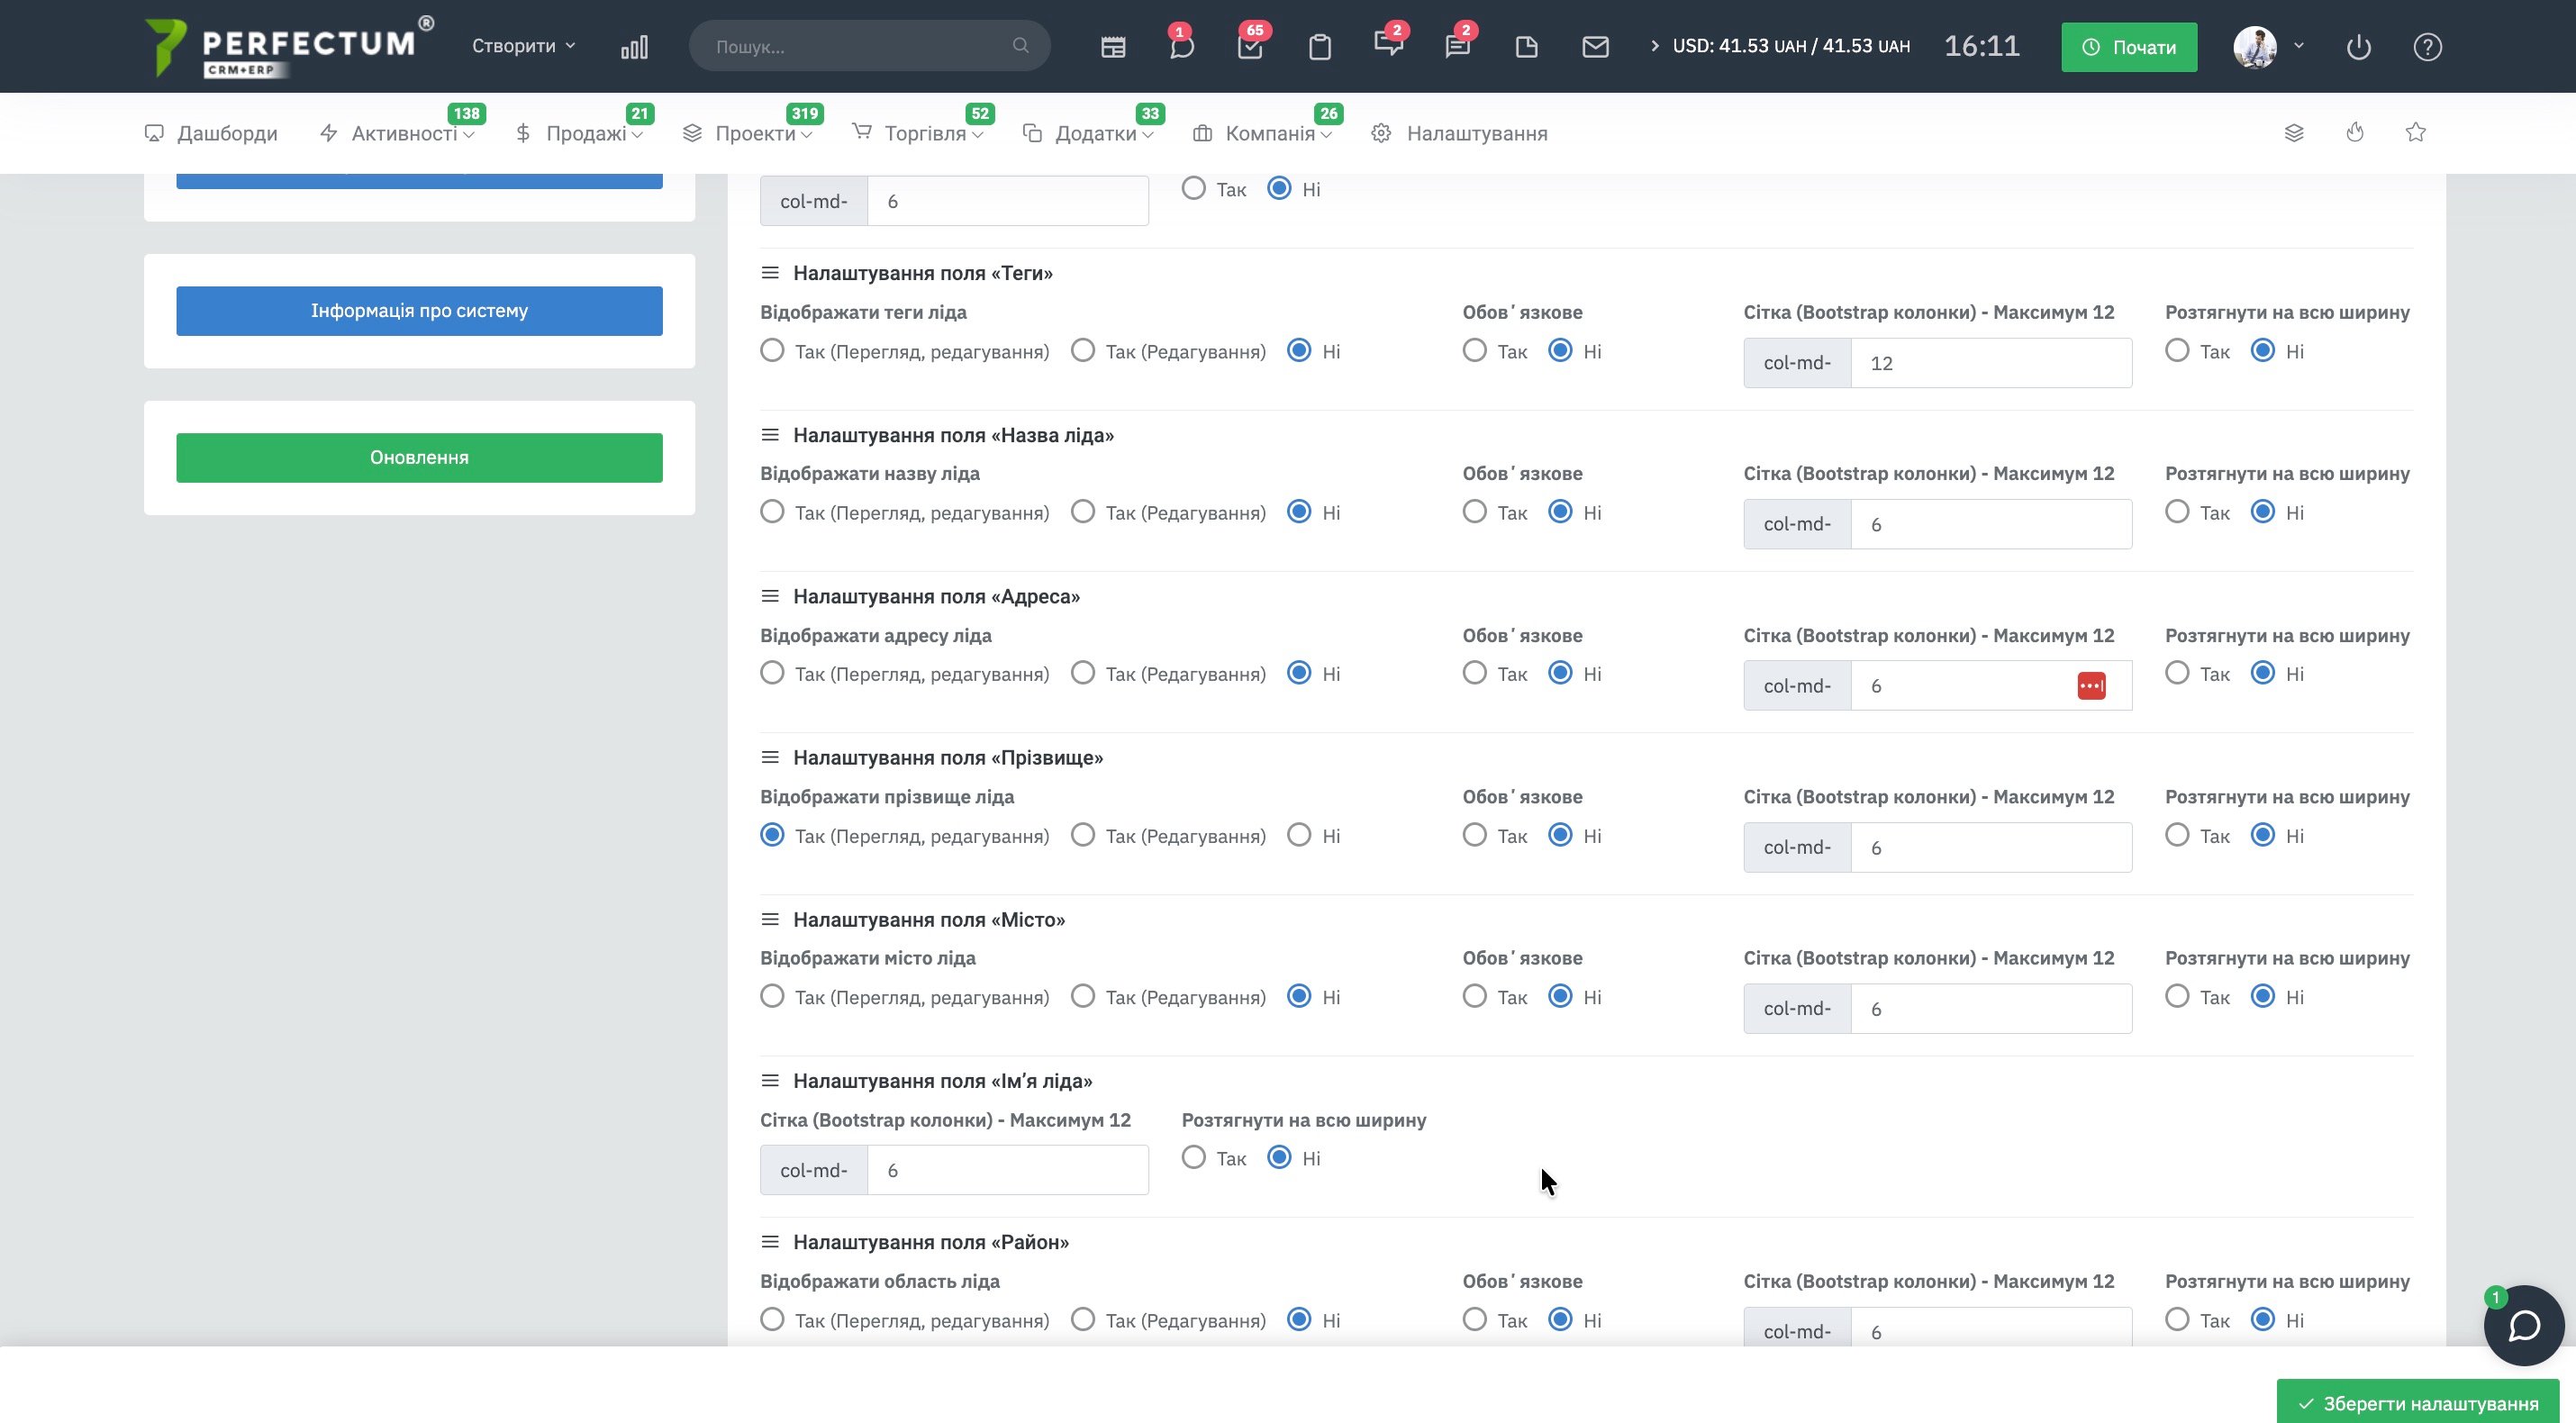Expand the Створити dropdown
Image resolution: width=2576 pixels, height=1423 pixels.
pyautogui.click(x=523, y=46)
